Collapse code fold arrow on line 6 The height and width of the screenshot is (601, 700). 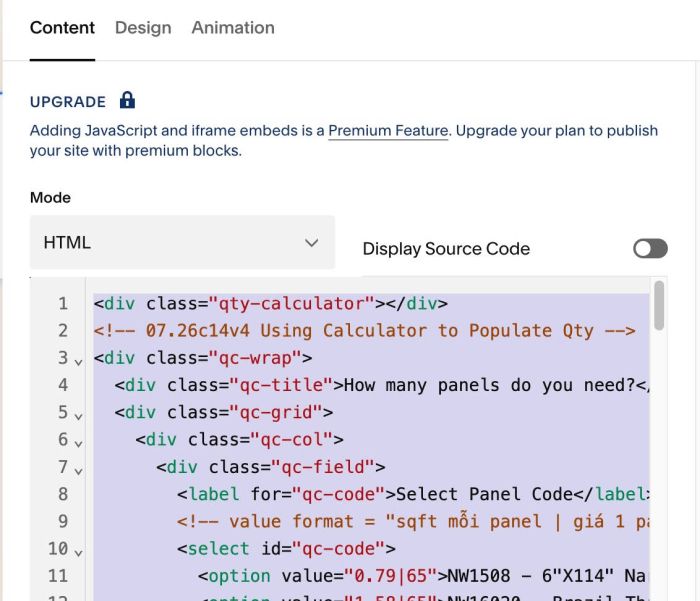(78, 444)
